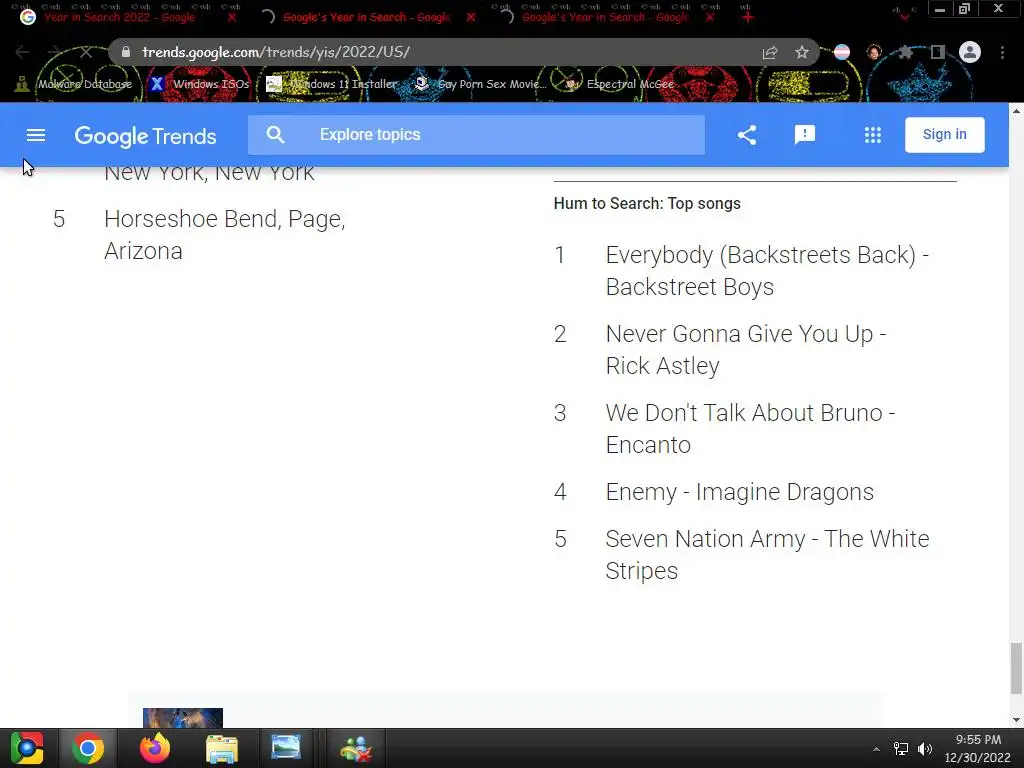
Task: Open Chrome three-dot menu
Action: pyautogui.click(x=1002, y=52)
